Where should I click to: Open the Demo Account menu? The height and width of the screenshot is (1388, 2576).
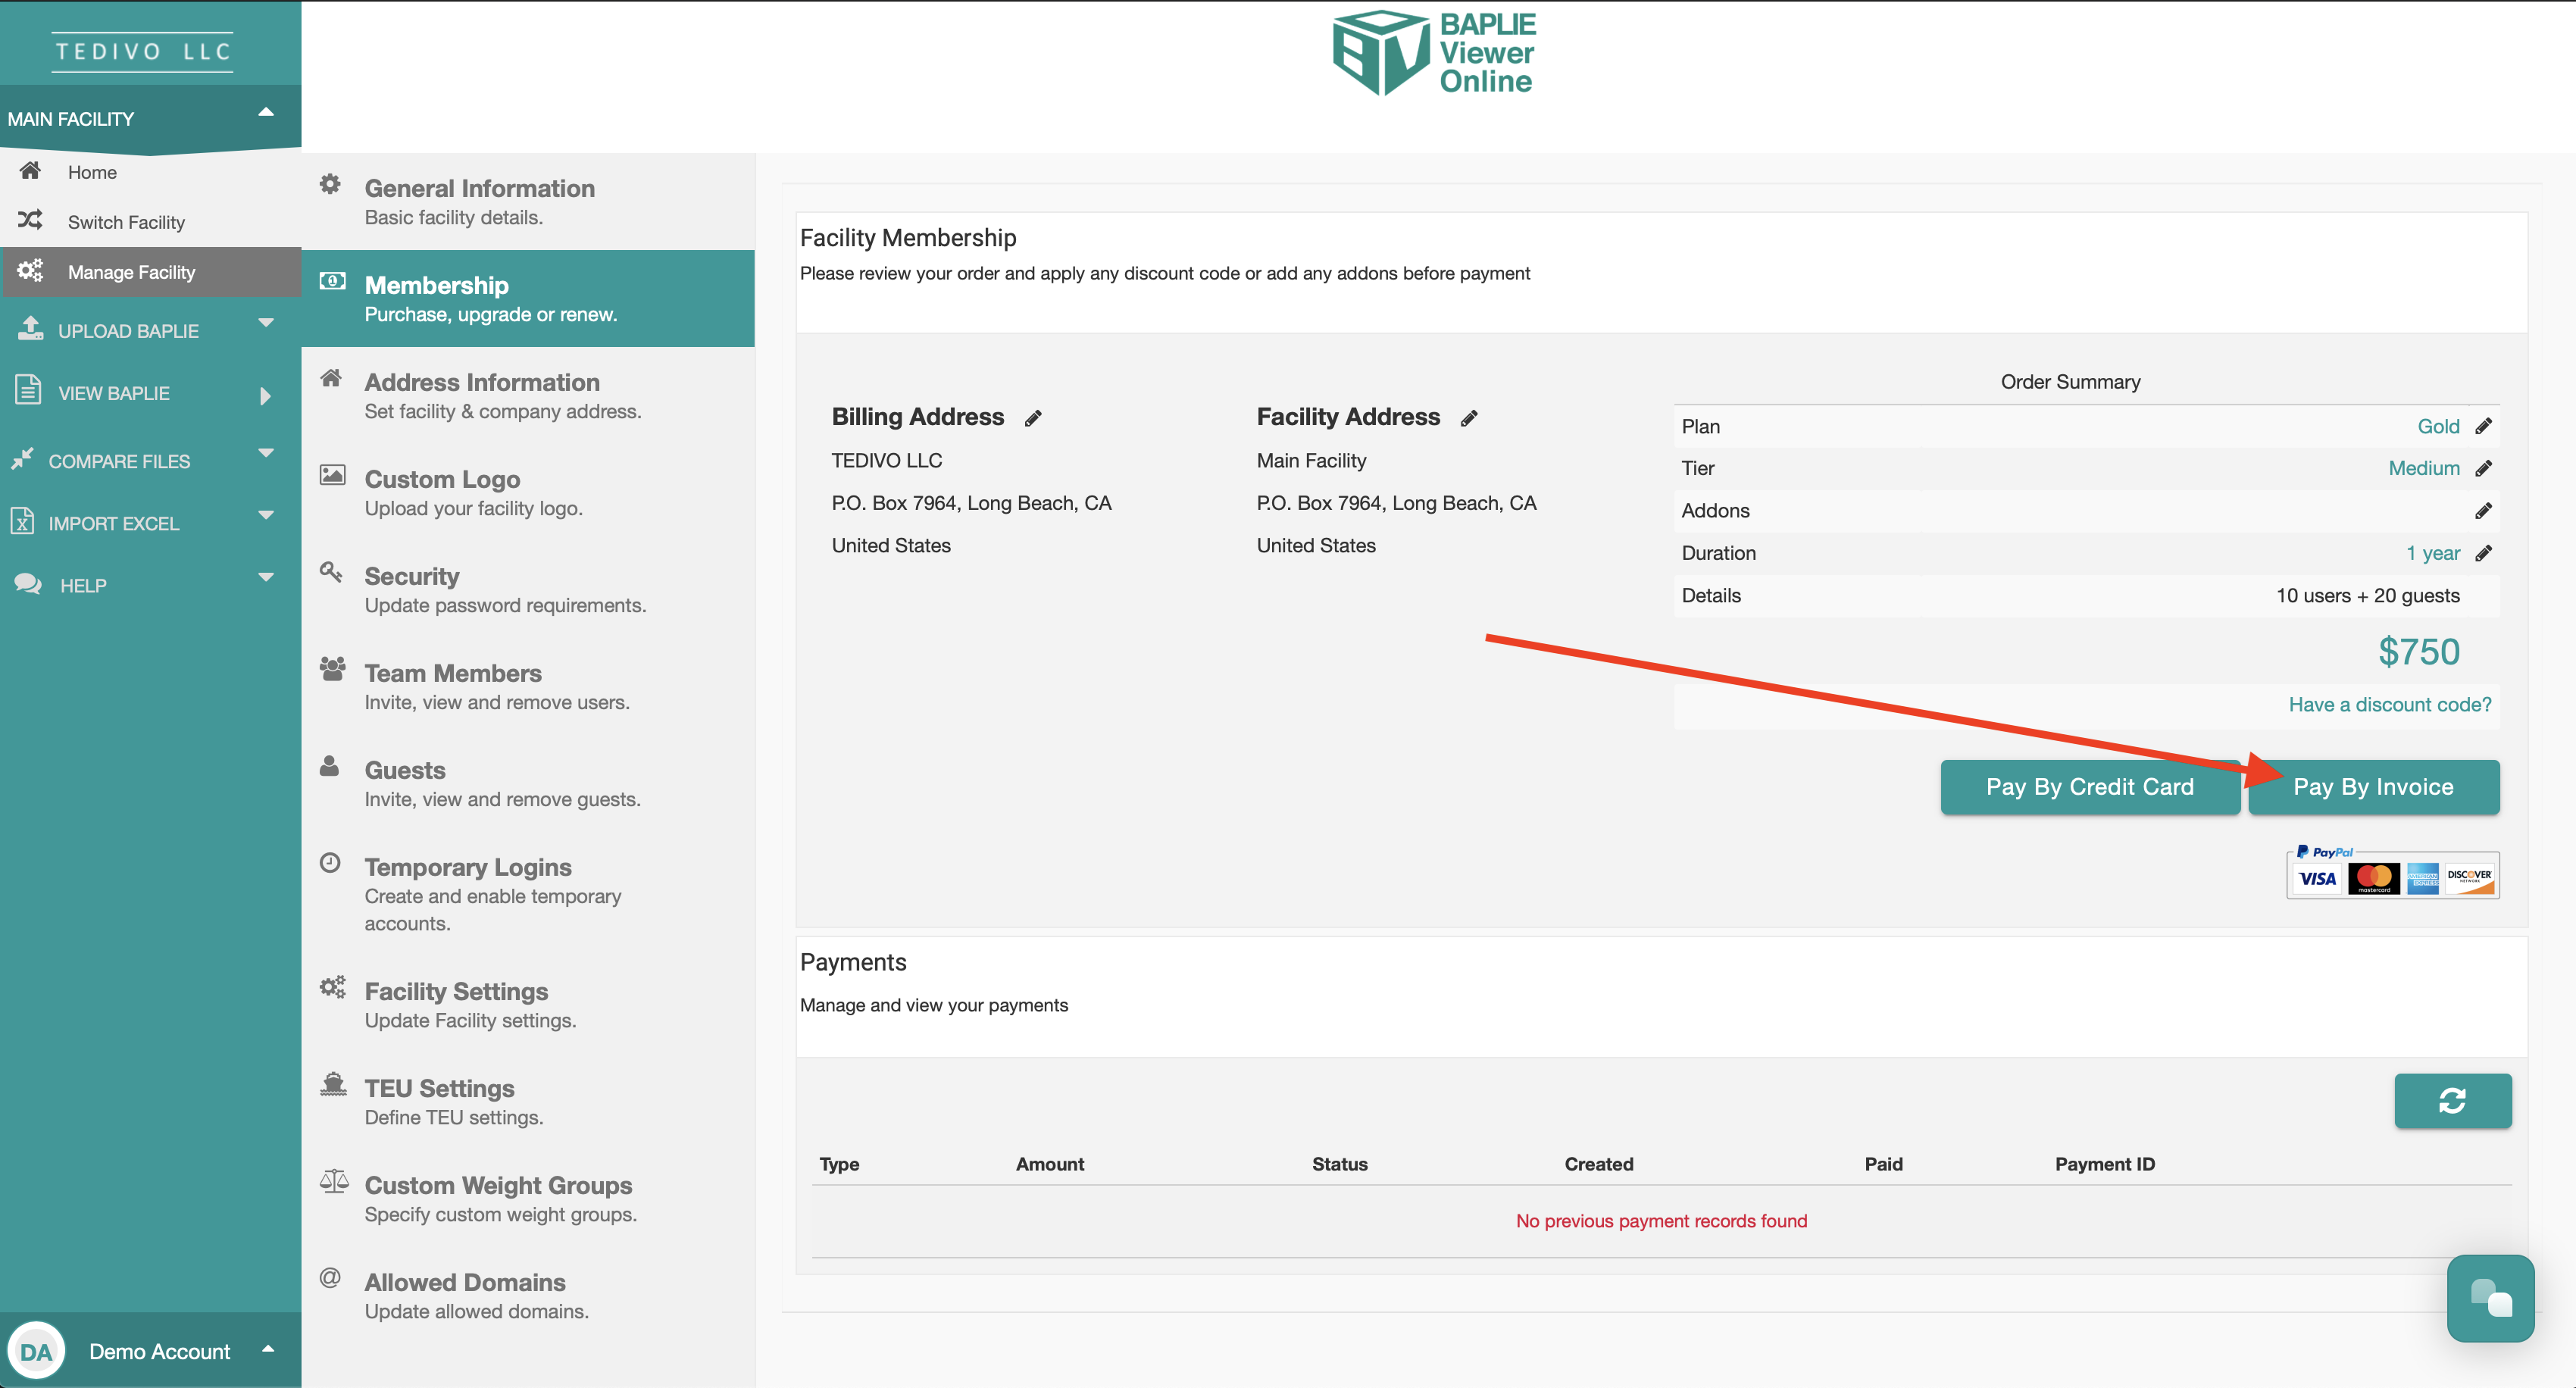point(160,1351)
